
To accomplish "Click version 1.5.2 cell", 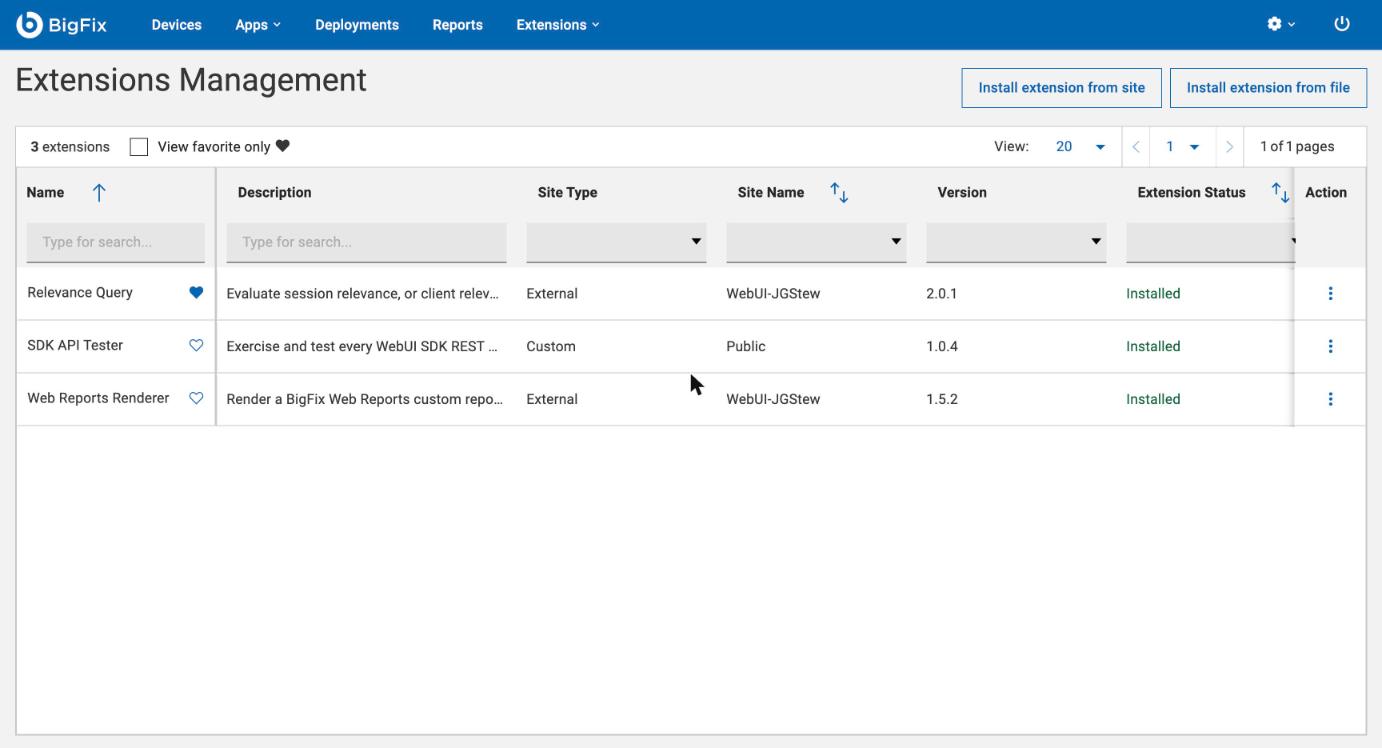I will click(942, 399).
